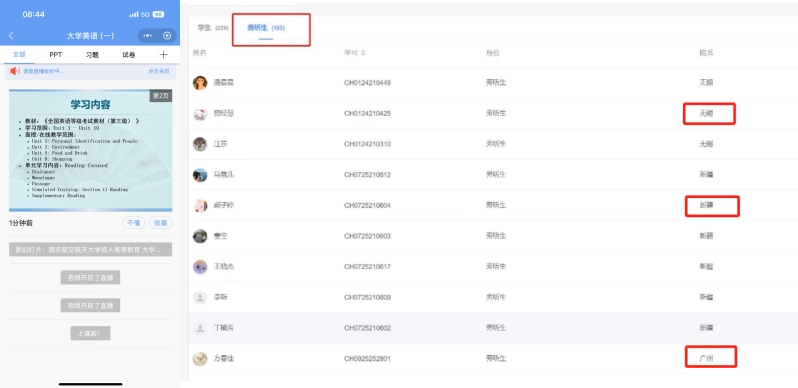Click the red speaker live-audio icon
798x388 pixels.
tap(15, 71)
